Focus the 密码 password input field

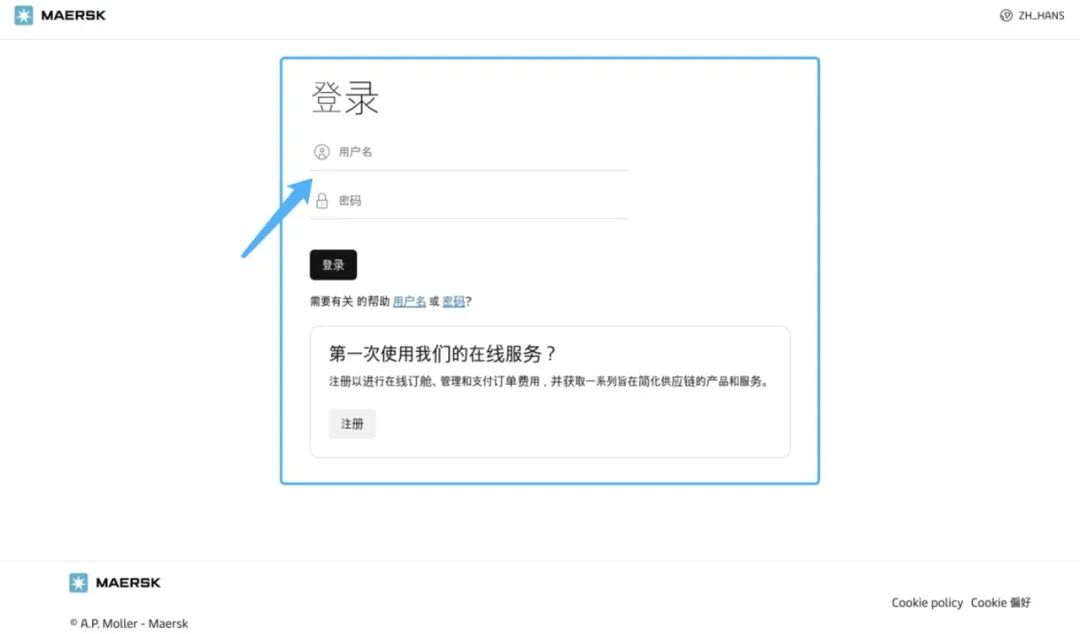pyautogui.click(x=470, y=201)
